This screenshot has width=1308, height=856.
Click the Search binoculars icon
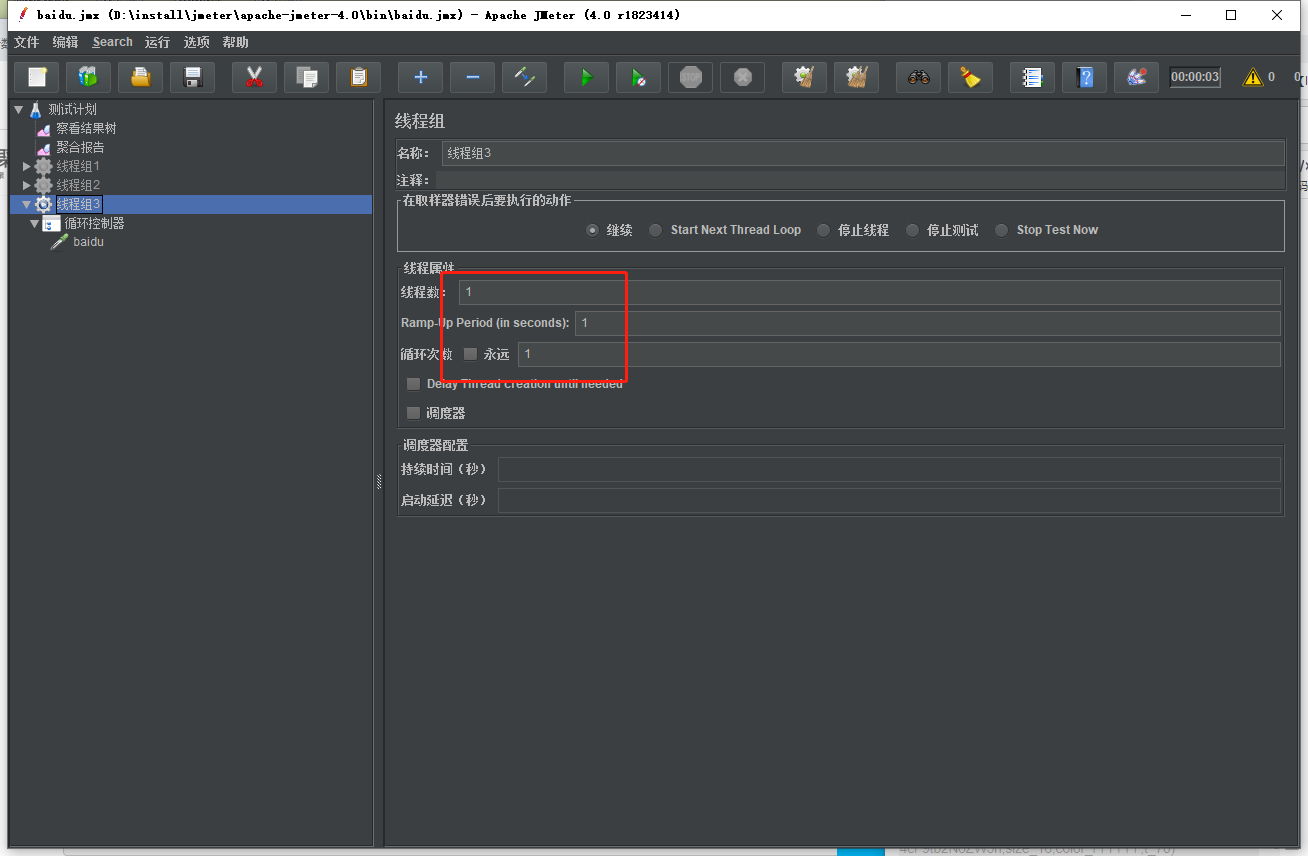pos(919,77)
